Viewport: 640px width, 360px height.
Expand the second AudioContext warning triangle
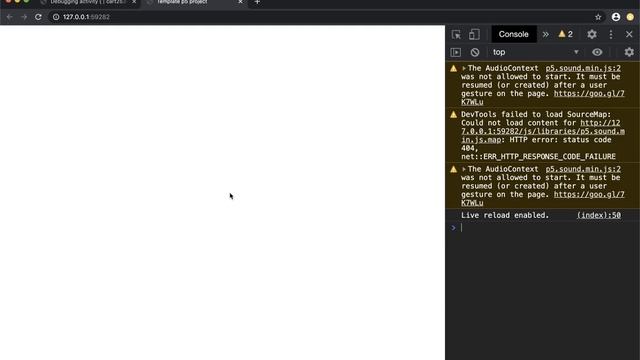(464, 169)
